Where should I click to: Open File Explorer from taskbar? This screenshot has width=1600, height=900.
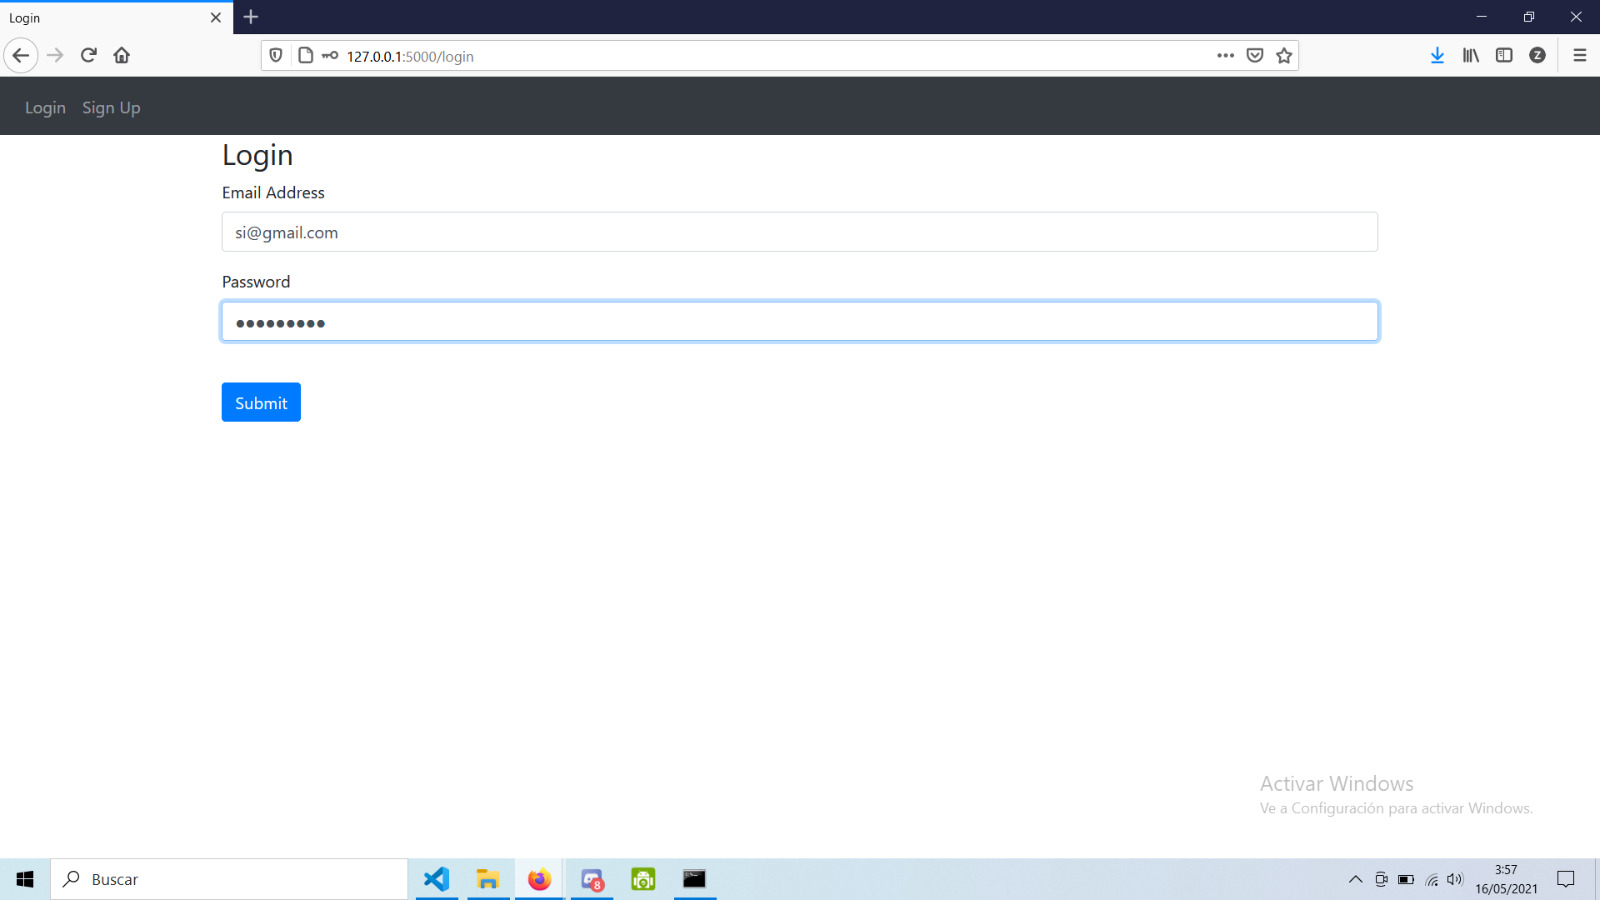click(488, 879)
